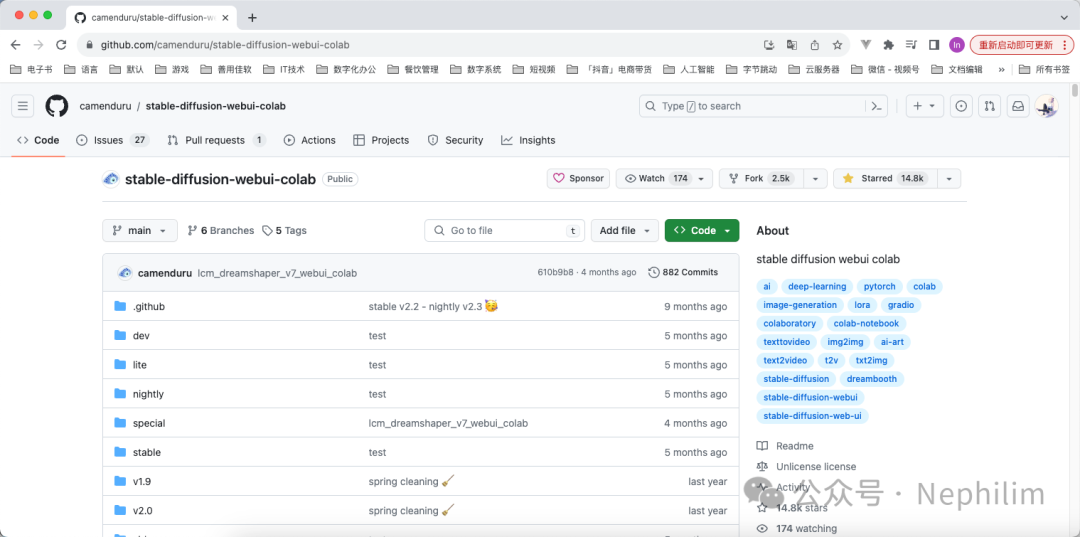Screen dimensions: 1080x537
Task: Click the dreambooth topic tag
Action: click(x=872, y=379)
